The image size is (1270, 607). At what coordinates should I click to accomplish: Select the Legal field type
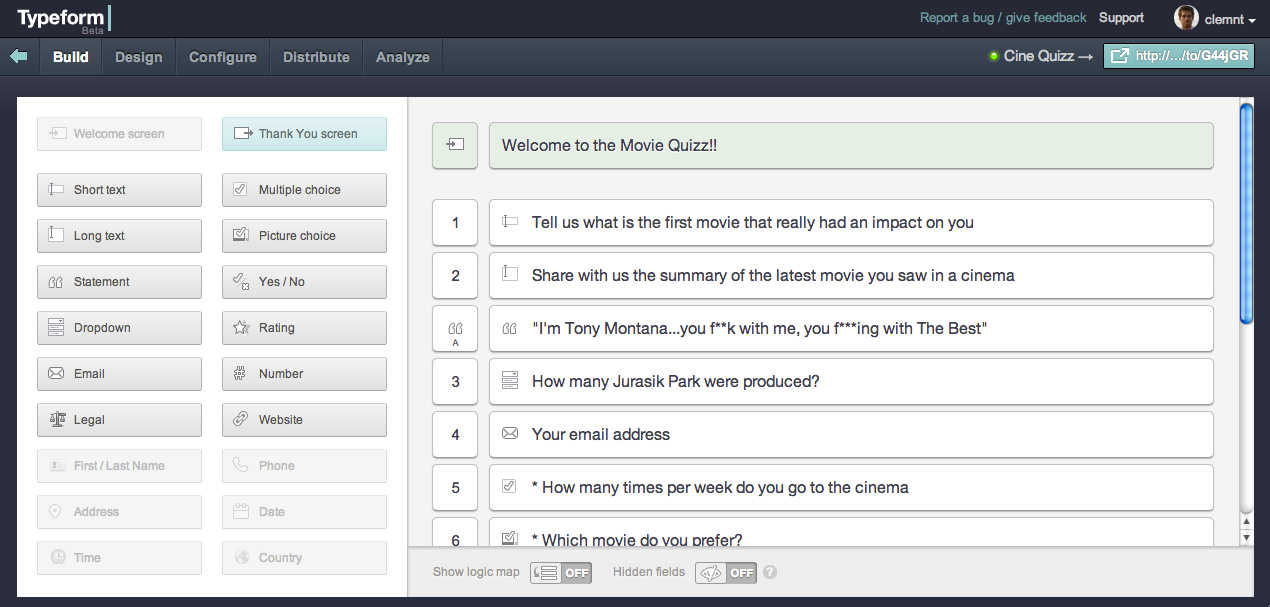coord(119,419)
